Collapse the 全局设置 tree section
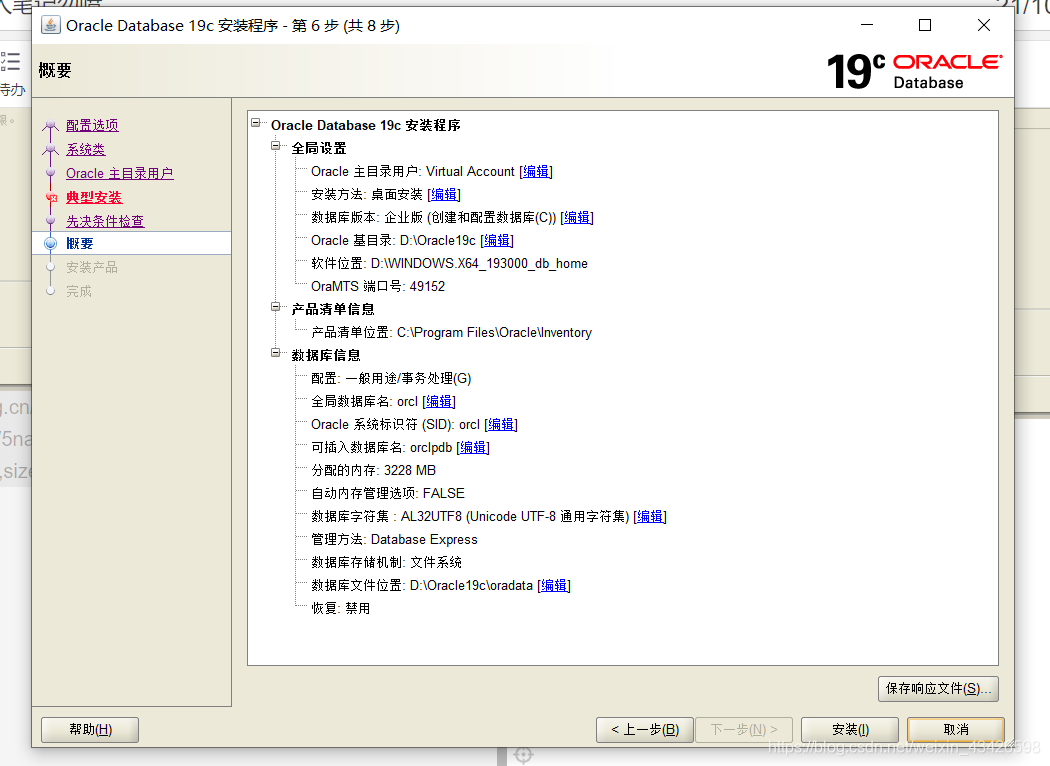1050x766 pixels. pyautogui.click(x=275, y=145)
